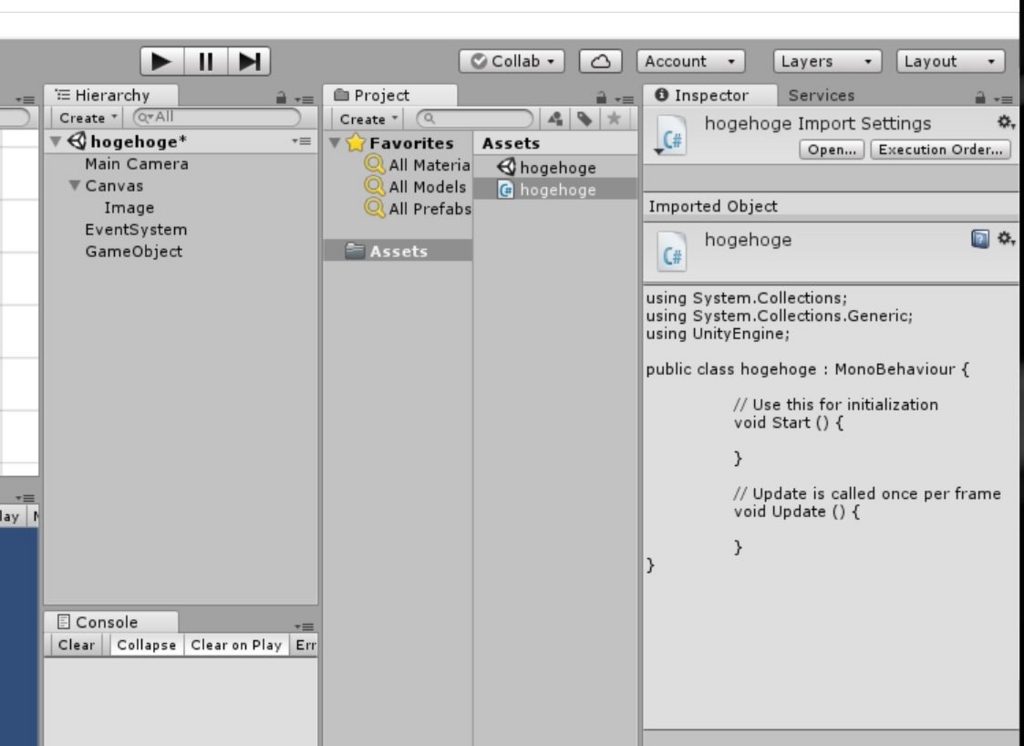Open the Hierarchy panel options menu icon
The height and width of the screenshot is (746, 1024).
(x=304, y=99)
